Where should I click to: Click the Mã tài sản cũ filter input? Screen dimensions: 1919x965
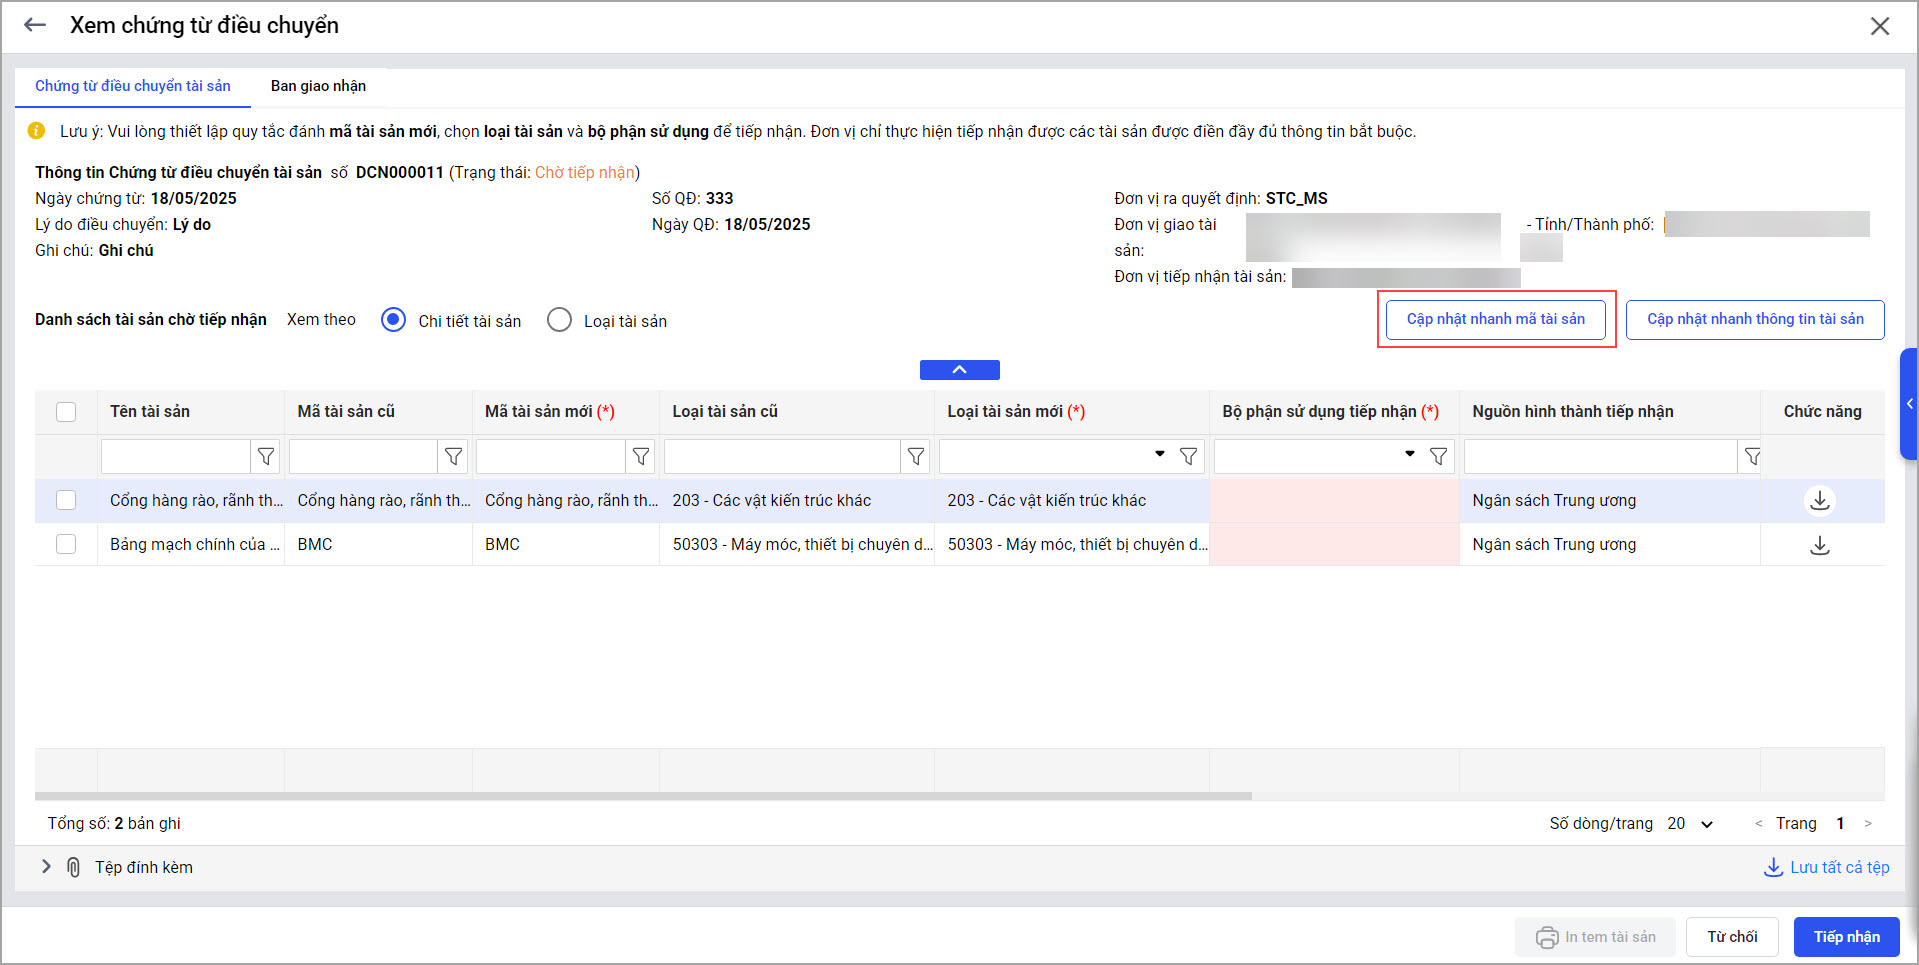click(363, 457)
